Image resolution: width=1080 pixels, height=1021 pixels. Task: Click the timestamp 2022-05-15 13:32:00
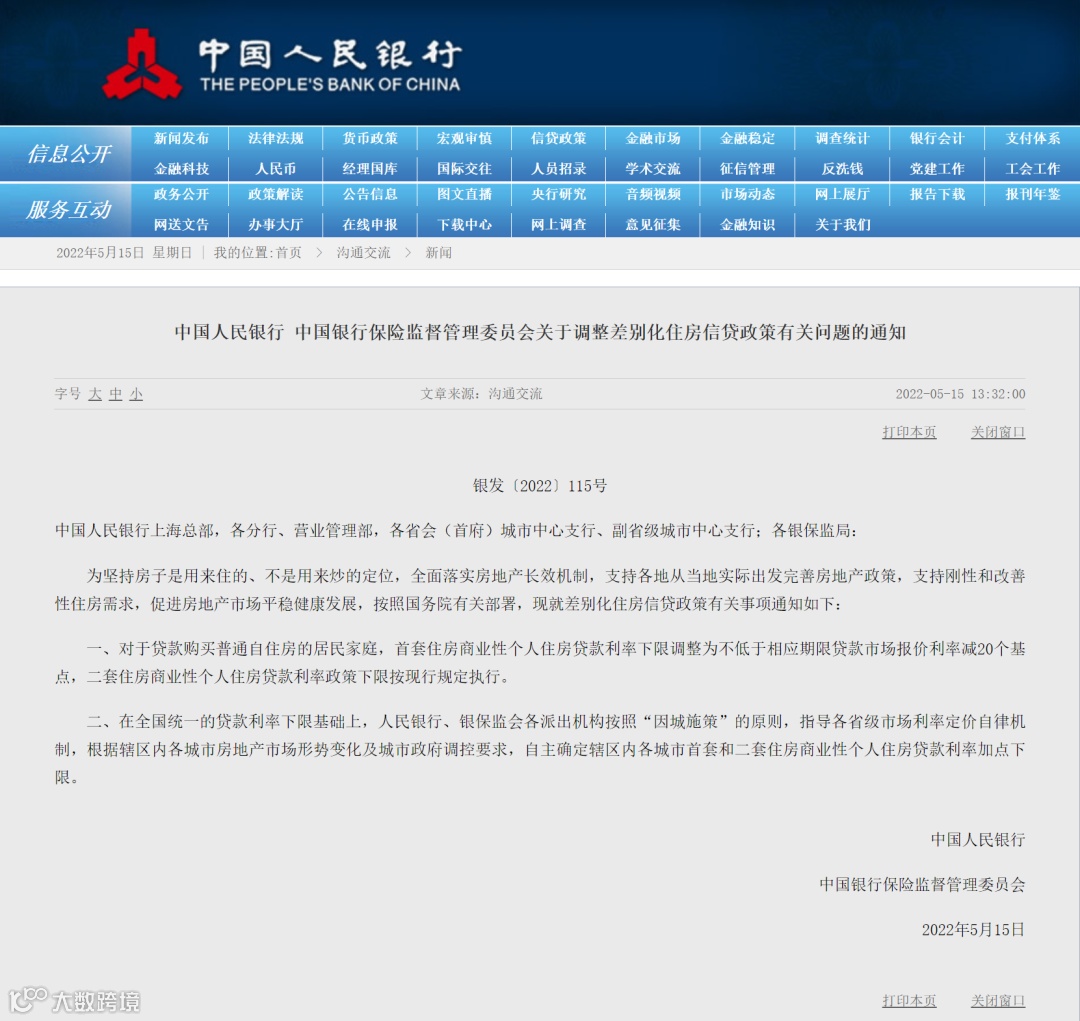(x=960, y=394)
